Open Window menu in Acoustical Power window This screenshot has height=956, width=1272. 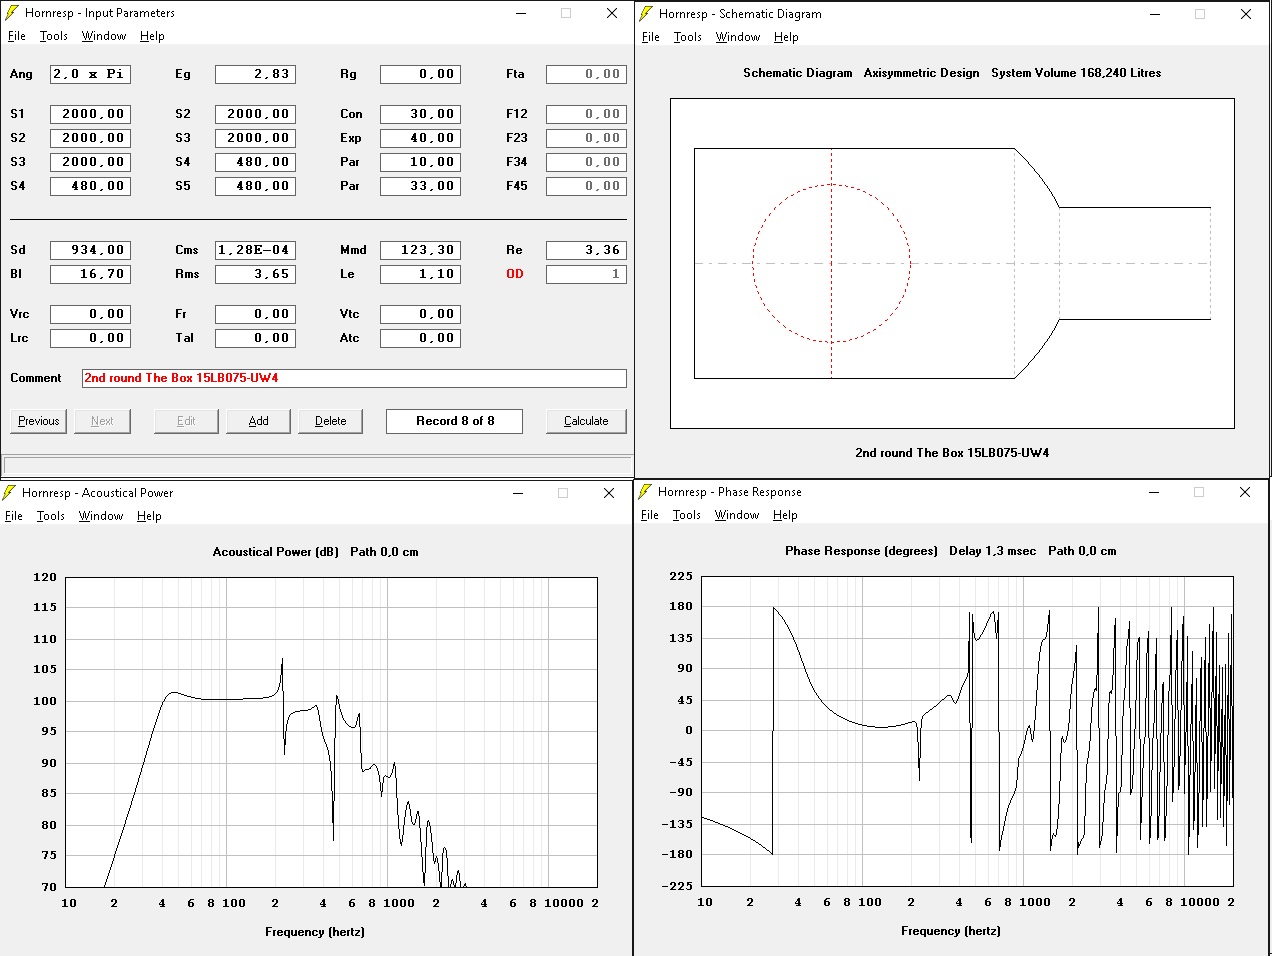coord(101,516)
